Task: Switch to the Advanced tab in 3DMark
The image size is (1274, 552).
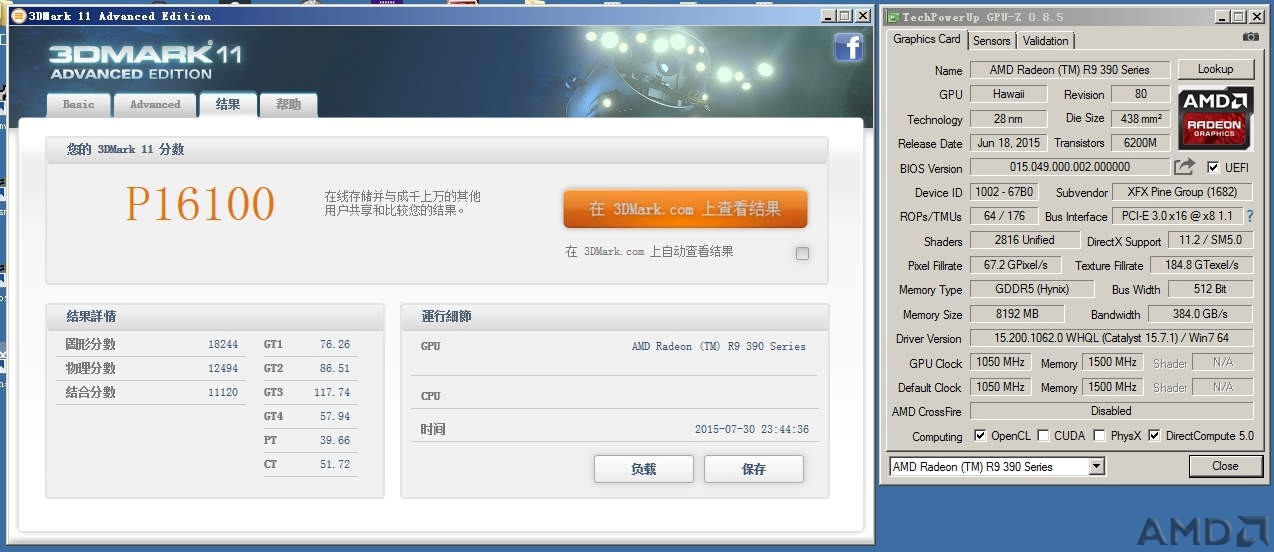Action: point(155,105)
